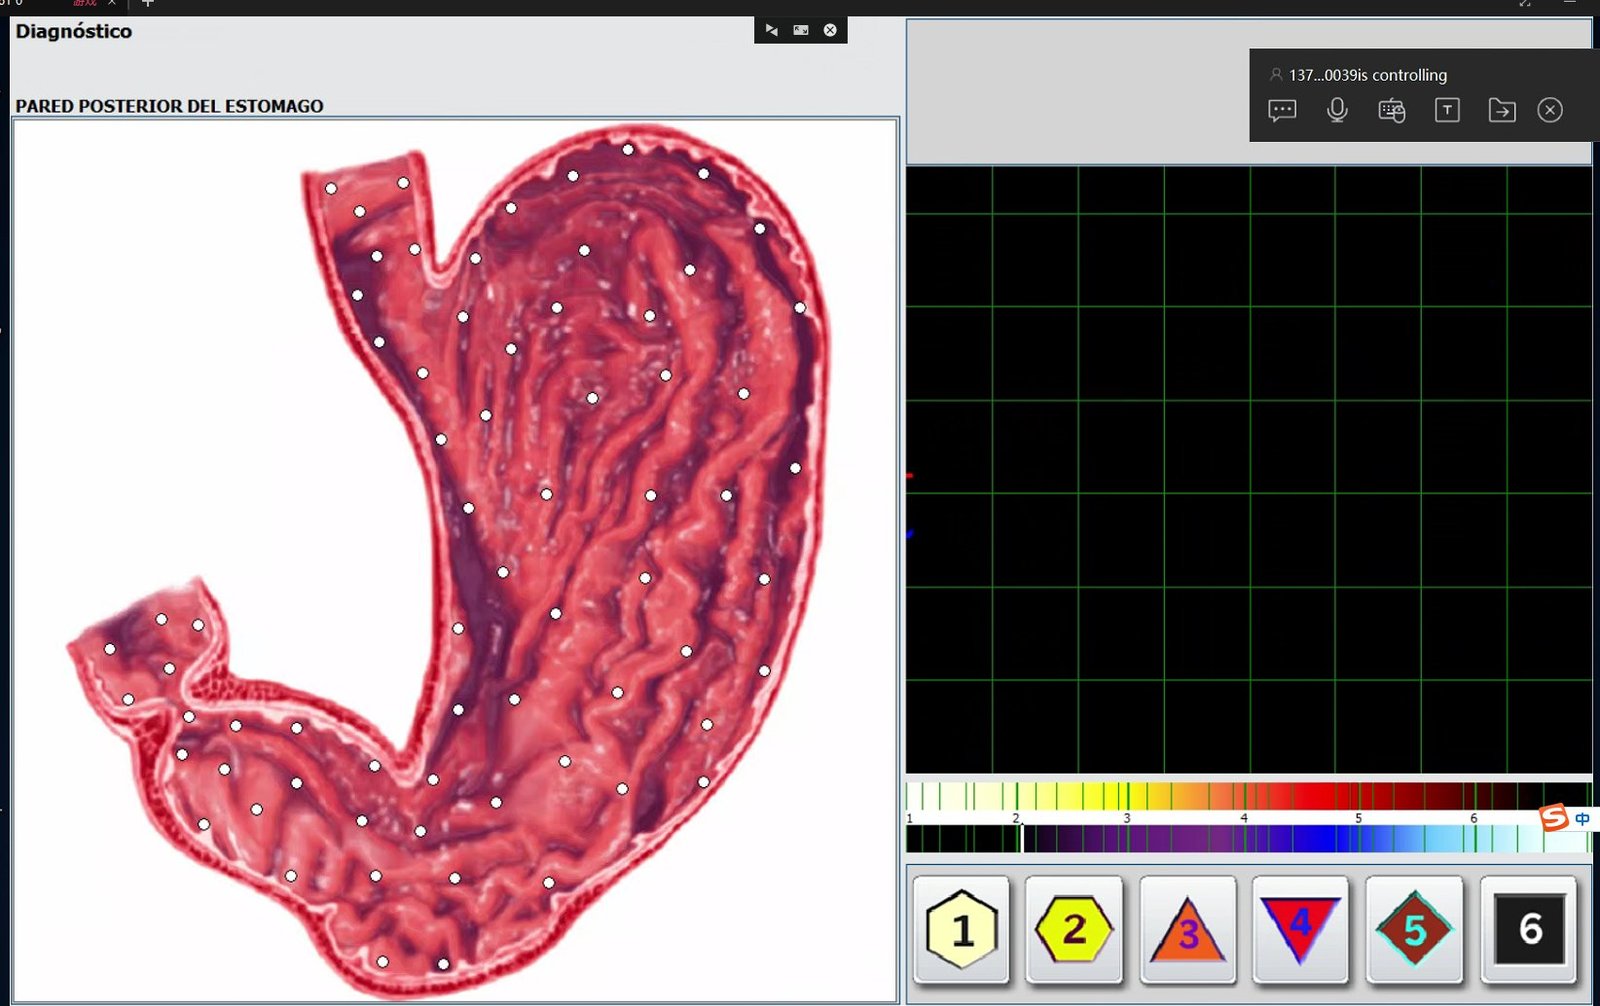Screen dimensions: 1600x1006
Task: Open the file transfer folder icon
Action: (x=1501, y=110)
